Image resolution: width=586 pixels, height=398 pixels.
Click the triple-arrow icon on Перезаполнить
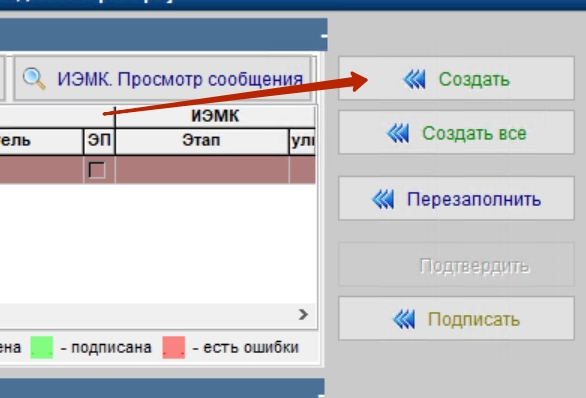pos(383,199)
